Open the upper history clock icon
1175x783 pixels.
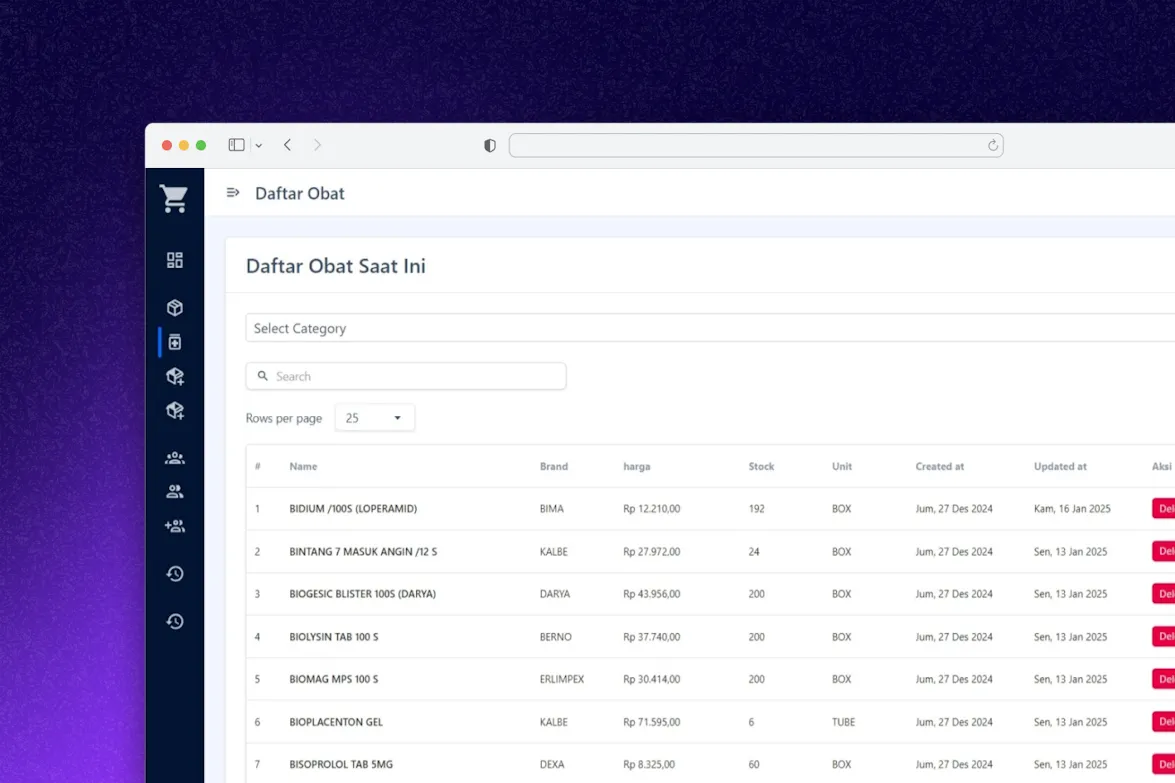point(174,573)
